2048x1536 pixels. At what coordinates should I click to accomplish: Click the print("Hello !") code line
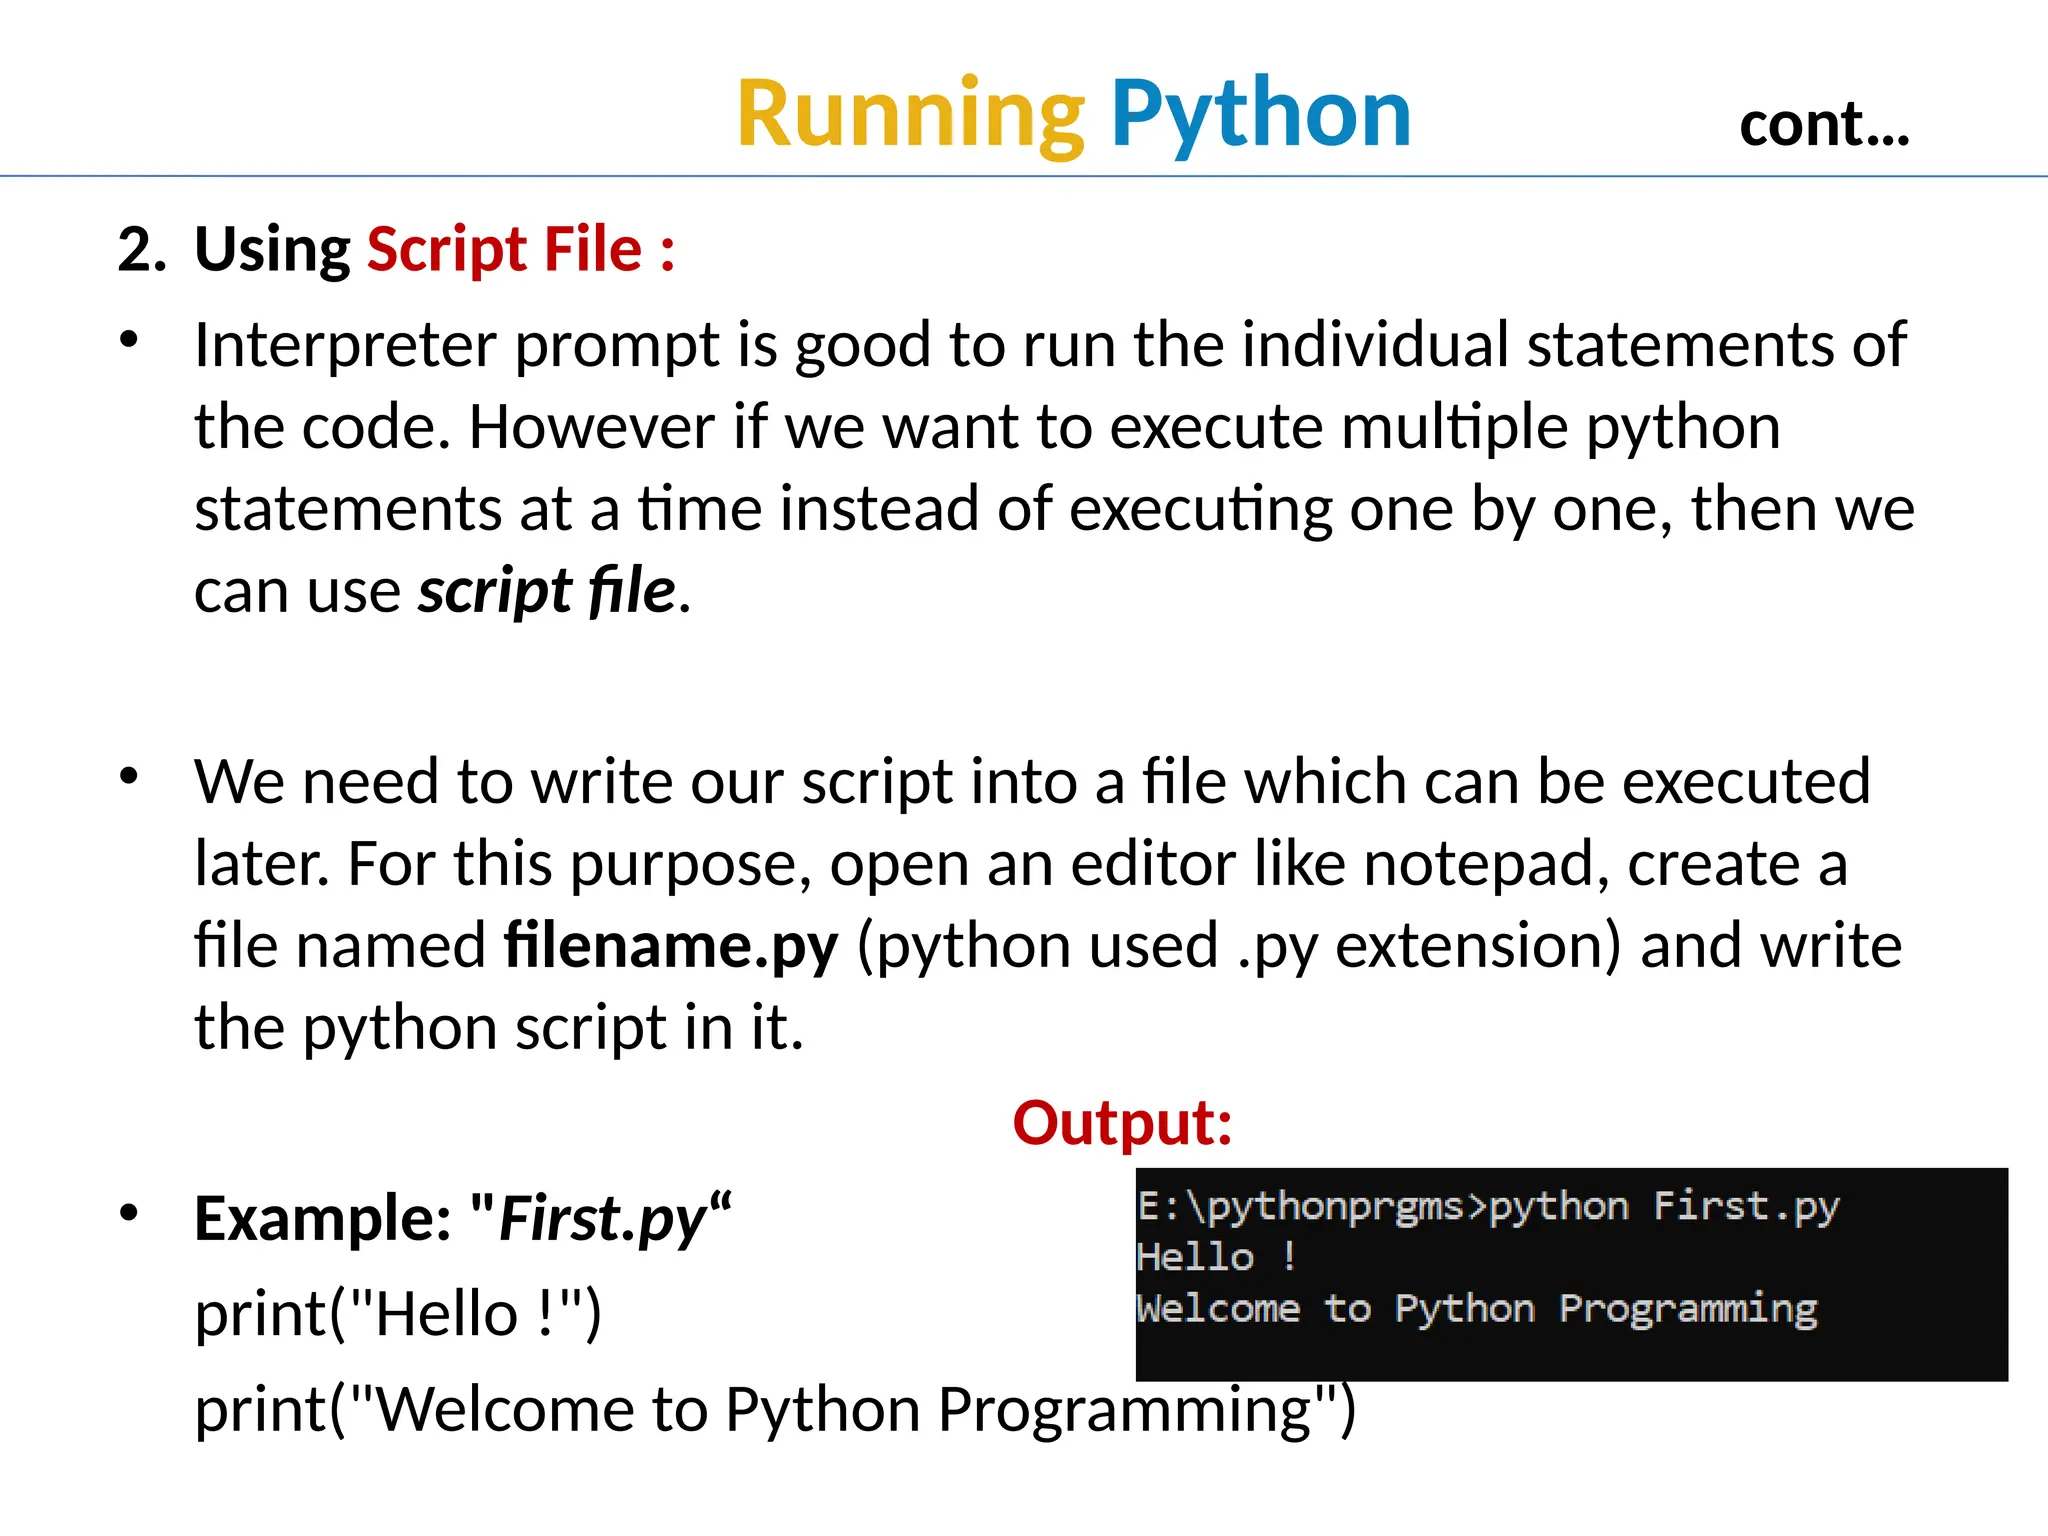click(398, 1314)
